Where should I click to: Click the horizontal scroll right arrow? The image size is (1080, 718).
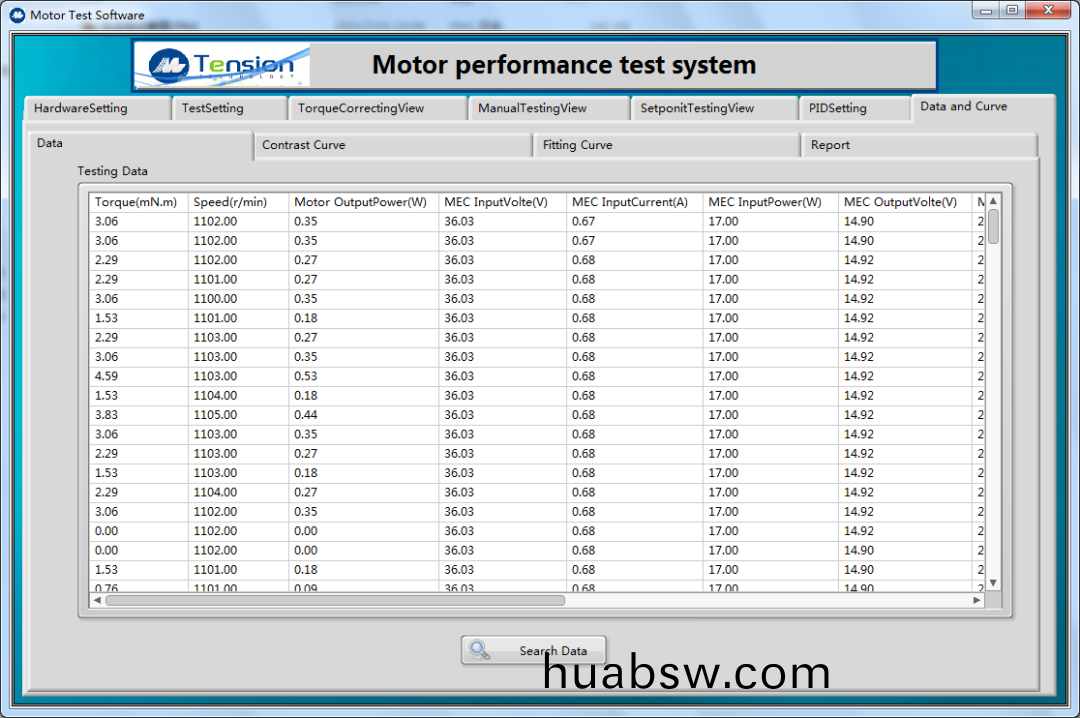977,601
